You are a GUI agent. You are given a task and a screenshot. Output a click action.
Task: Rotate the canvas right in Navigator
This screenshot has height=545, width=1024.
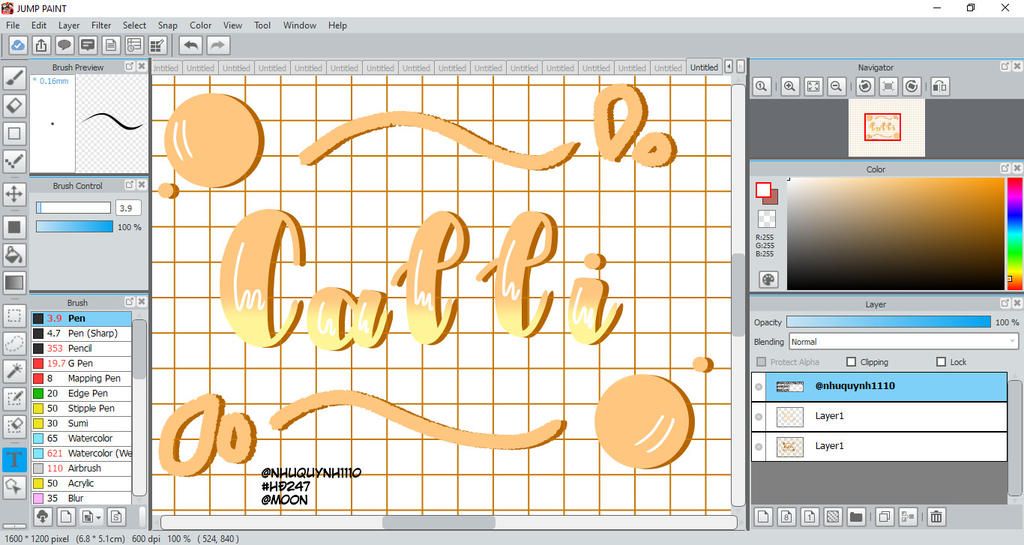coord(912,86)
